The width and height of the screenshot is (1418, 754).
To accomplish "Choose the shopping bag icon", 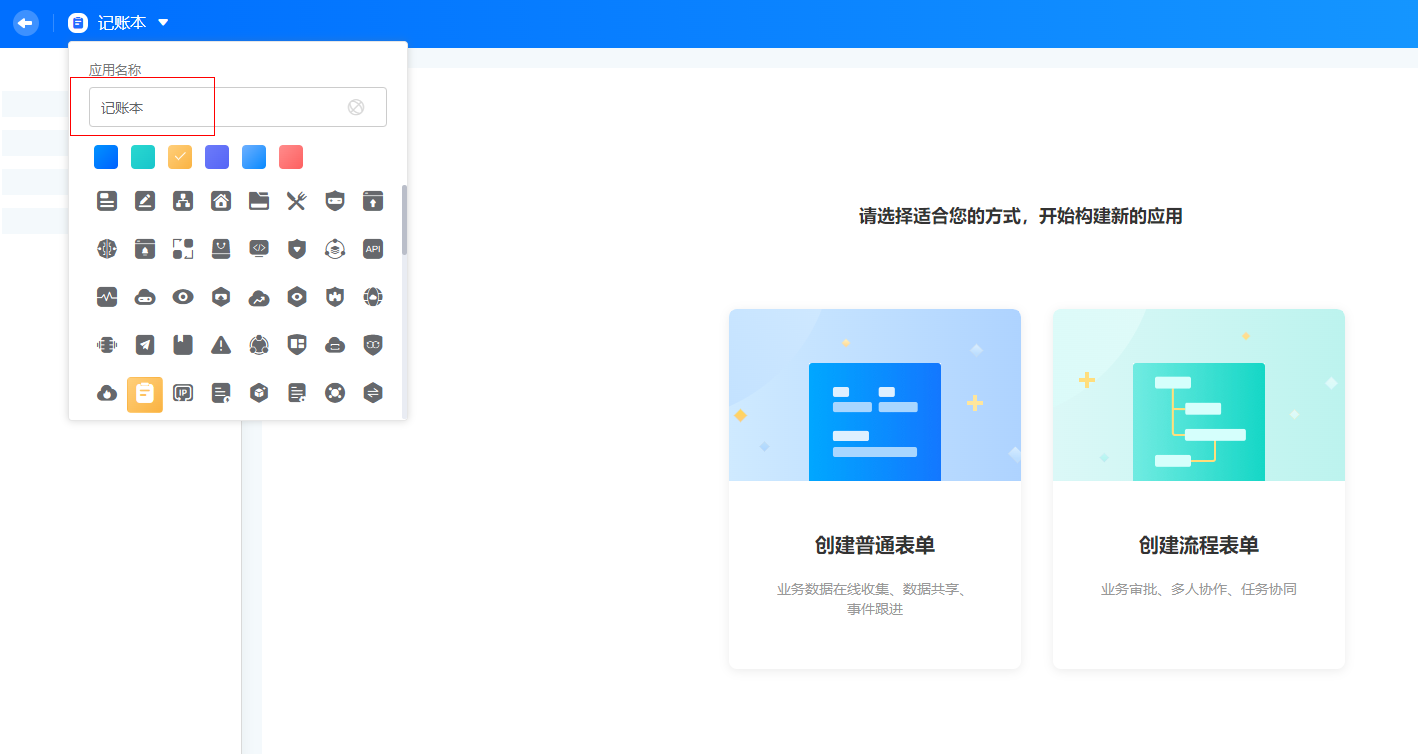I will point(221,249).
